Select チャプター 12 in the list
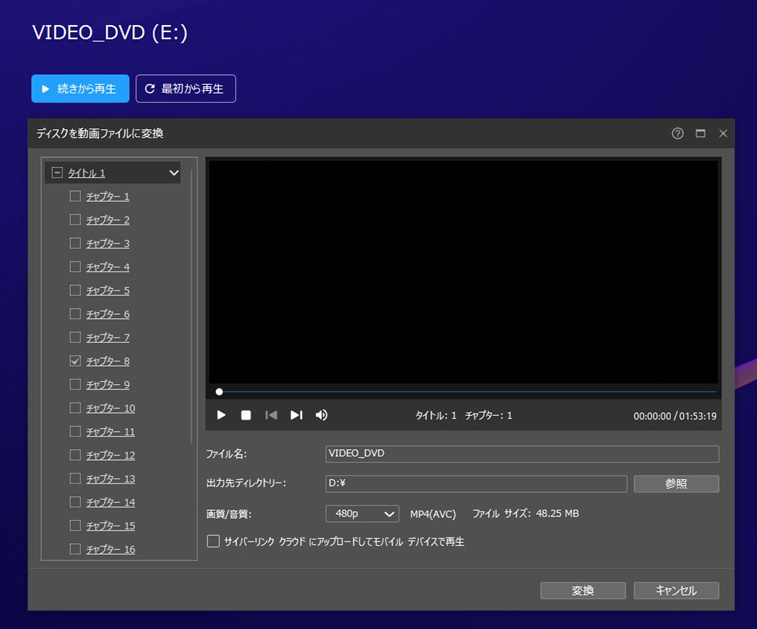 [x=110, y=455]
